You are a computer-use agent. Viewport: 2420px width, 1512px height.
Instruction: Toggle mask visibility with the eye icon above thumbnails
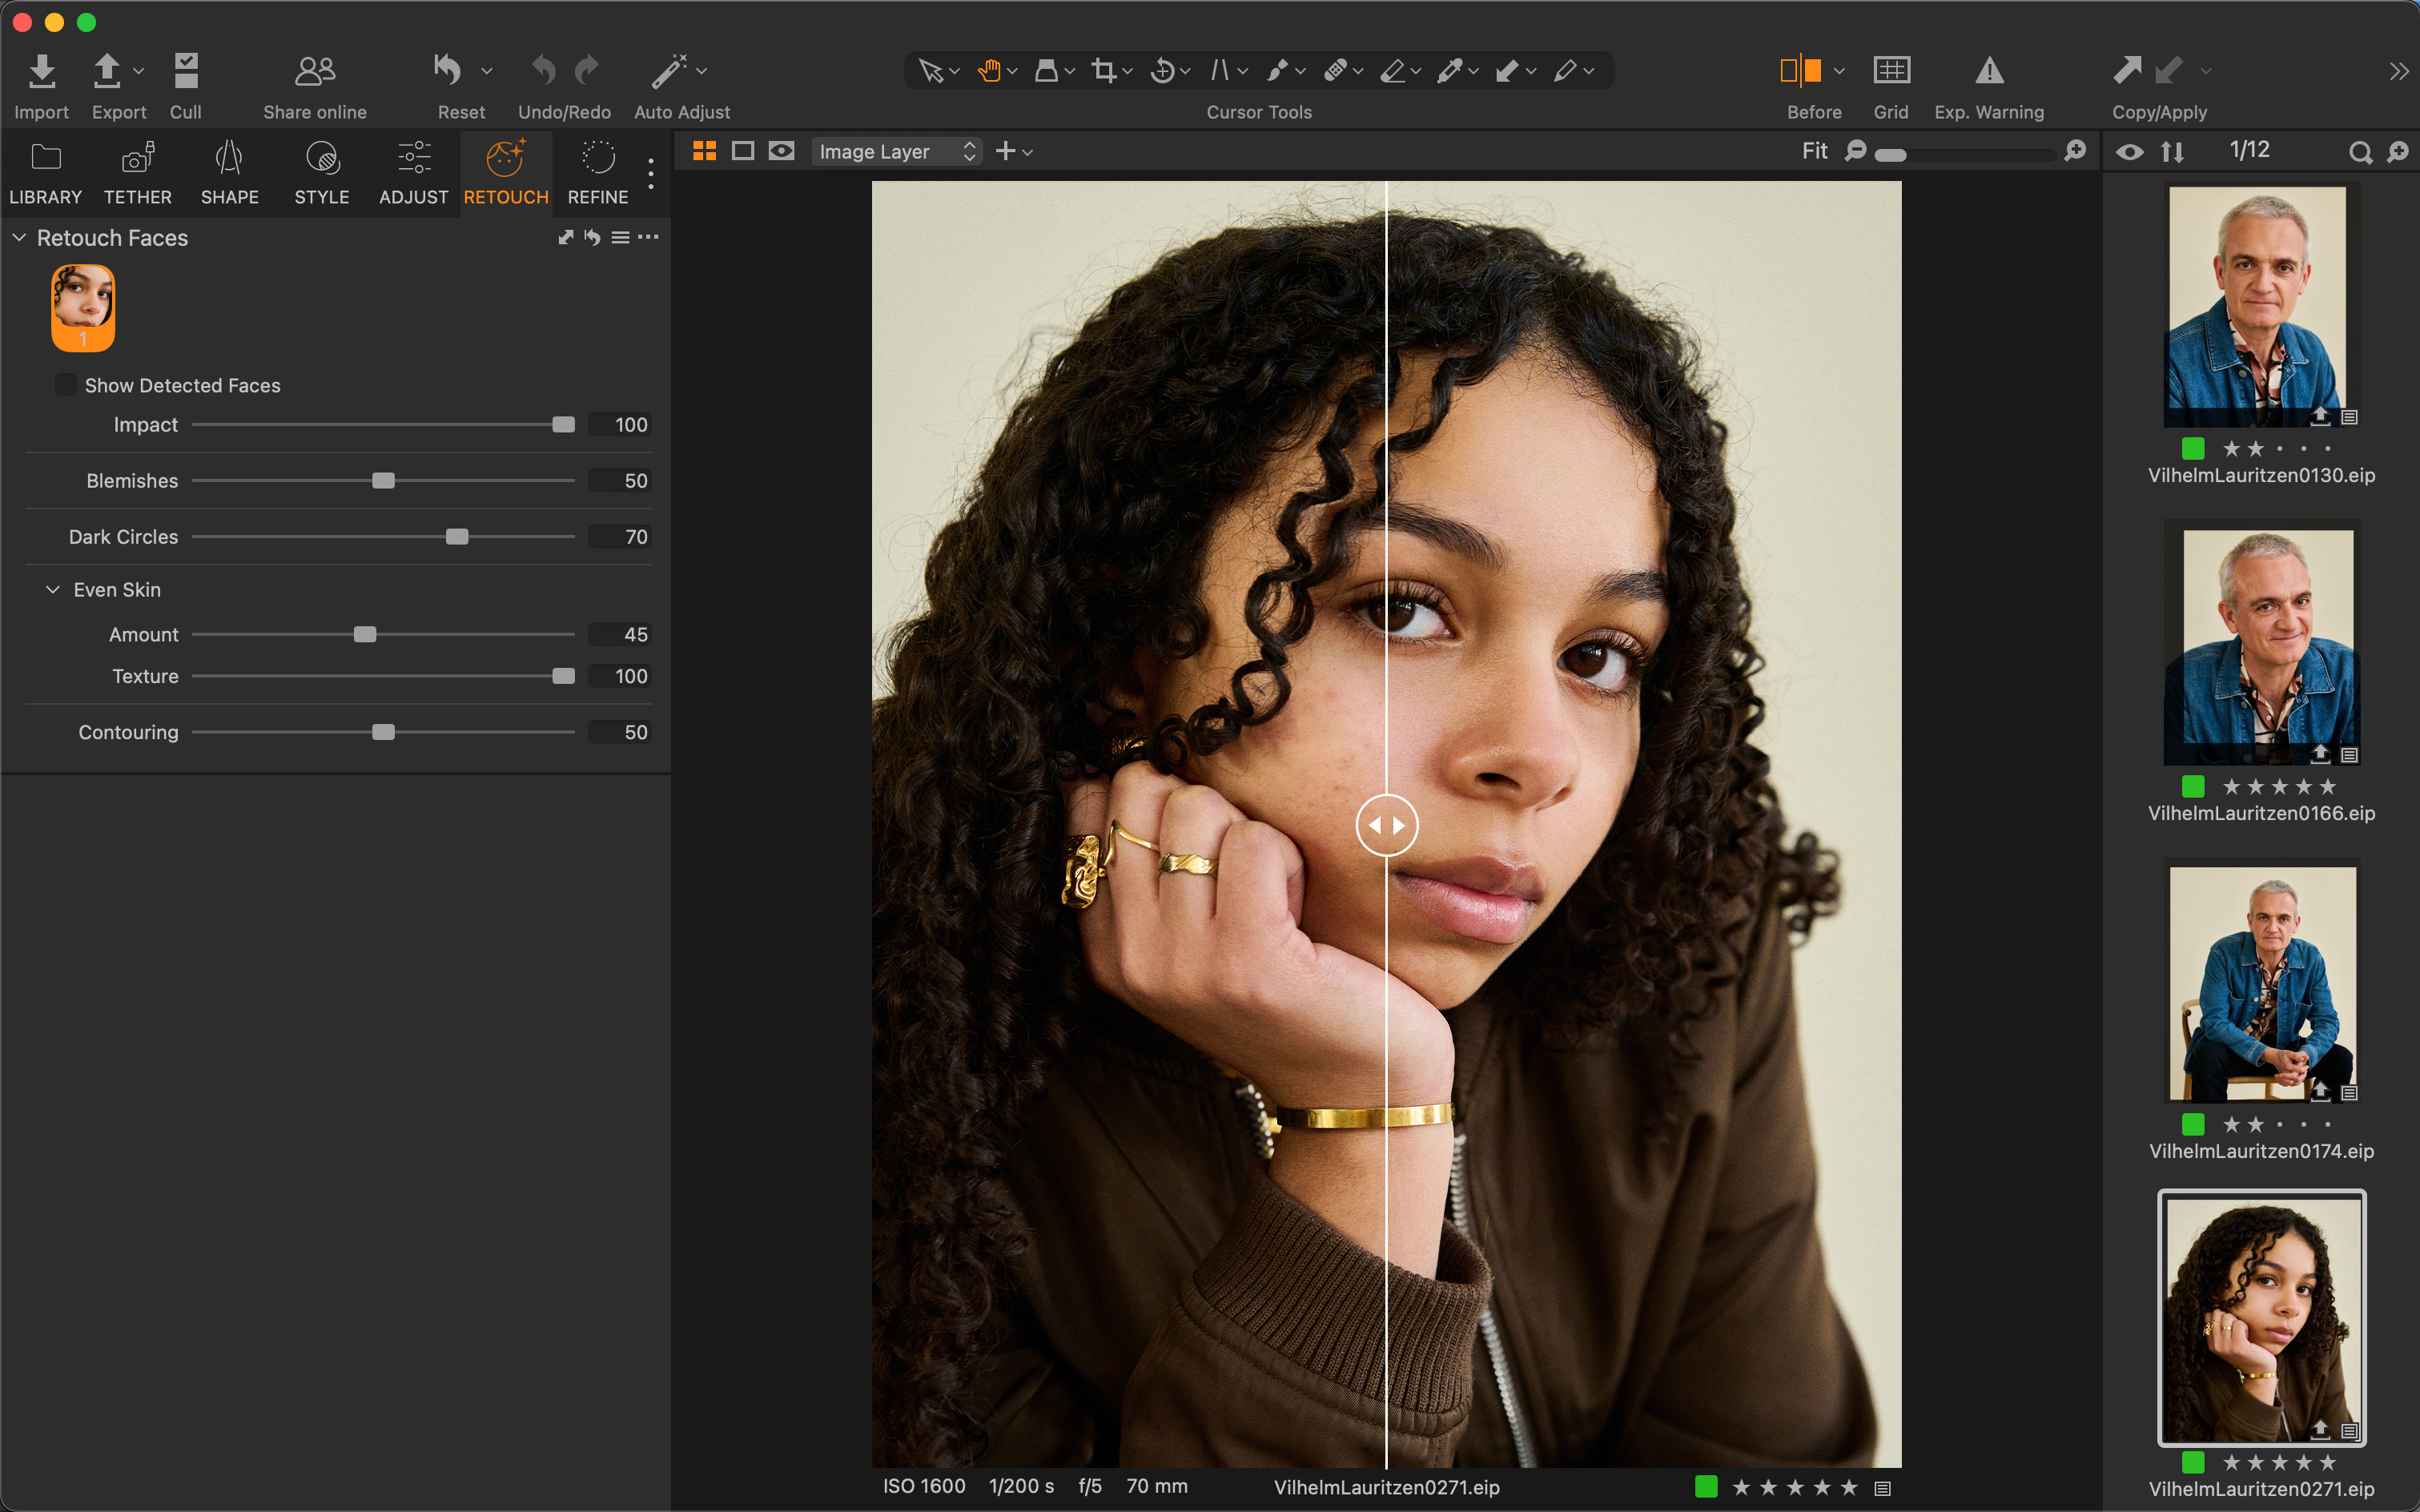tap(2131, 150)
